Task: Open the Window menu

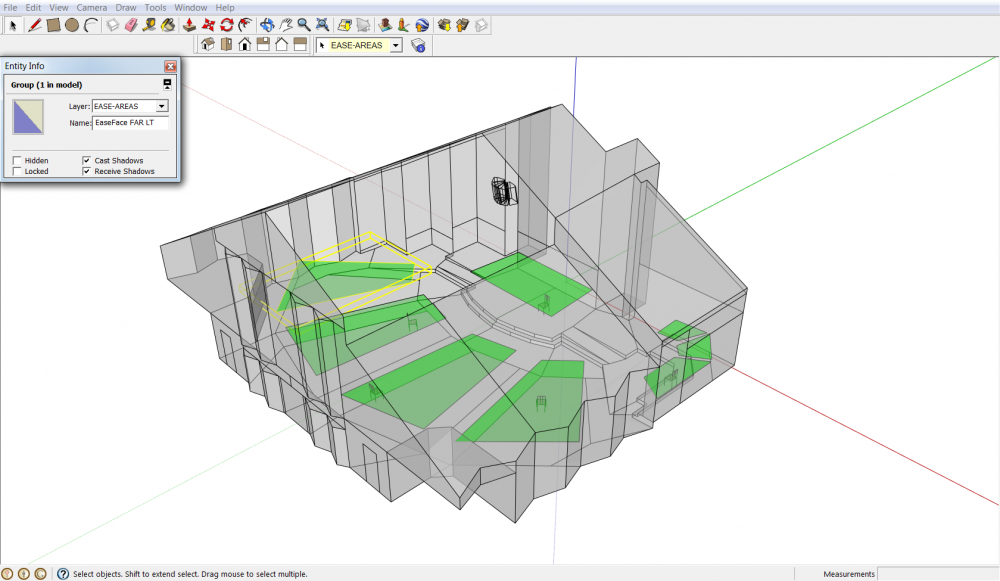Action: [x=191, y=8]
